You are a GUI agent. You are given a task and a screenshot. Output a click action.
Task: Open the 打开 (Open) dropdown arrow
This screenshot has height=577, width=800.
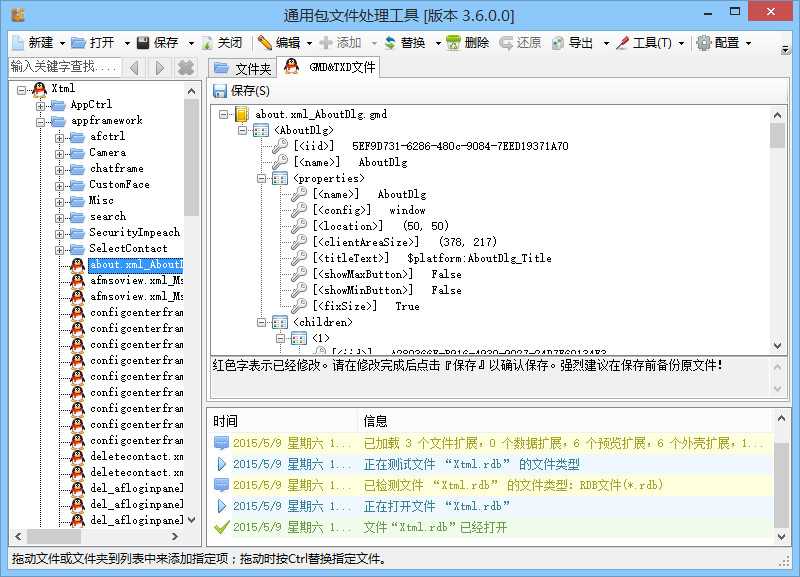click(x=124, y=43)
